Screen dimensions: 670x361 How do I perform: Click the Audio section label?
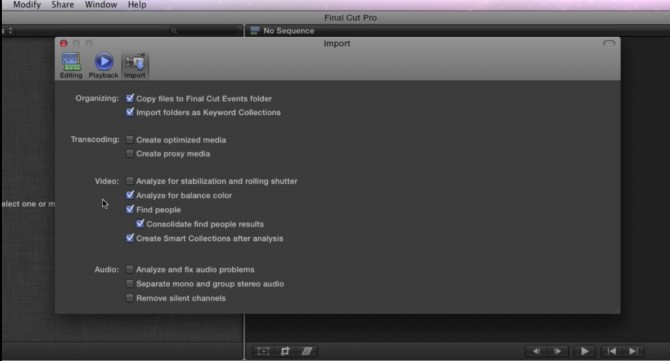pyautogui.click(x=106, y=270)
